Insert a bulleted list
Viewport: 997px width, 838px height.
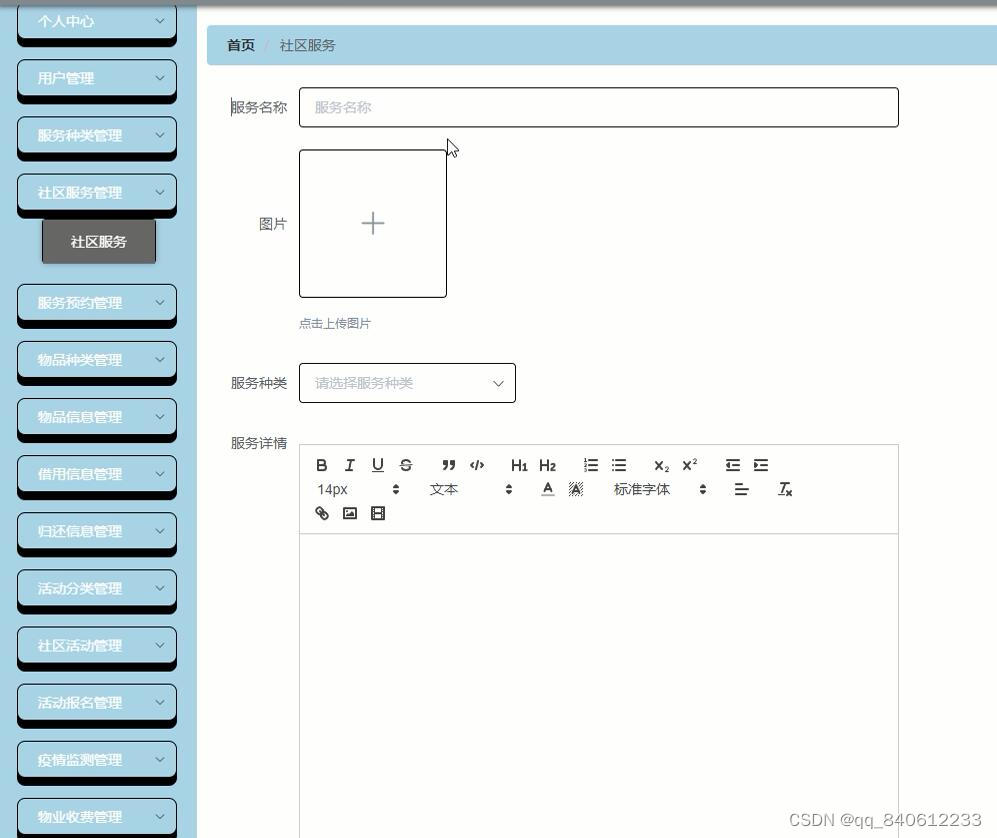pyautogui.click(x=619, y=465)
